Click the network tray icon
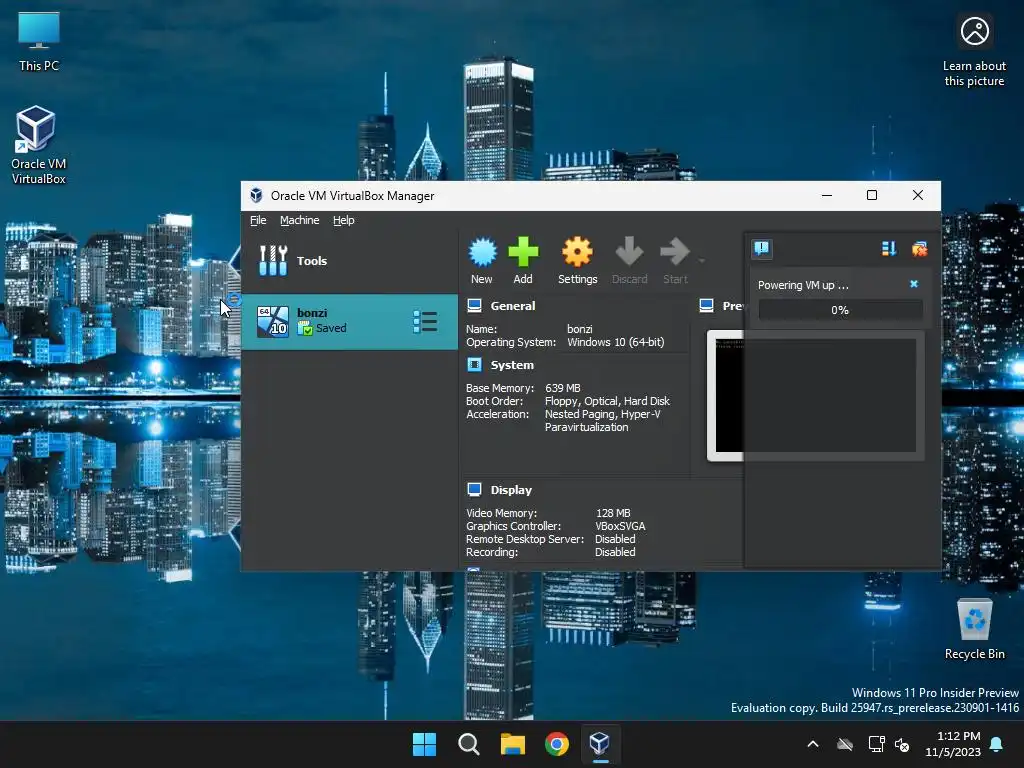Image resolution: width=1024 pixels, height=768 pixels. tap(876, 744)
